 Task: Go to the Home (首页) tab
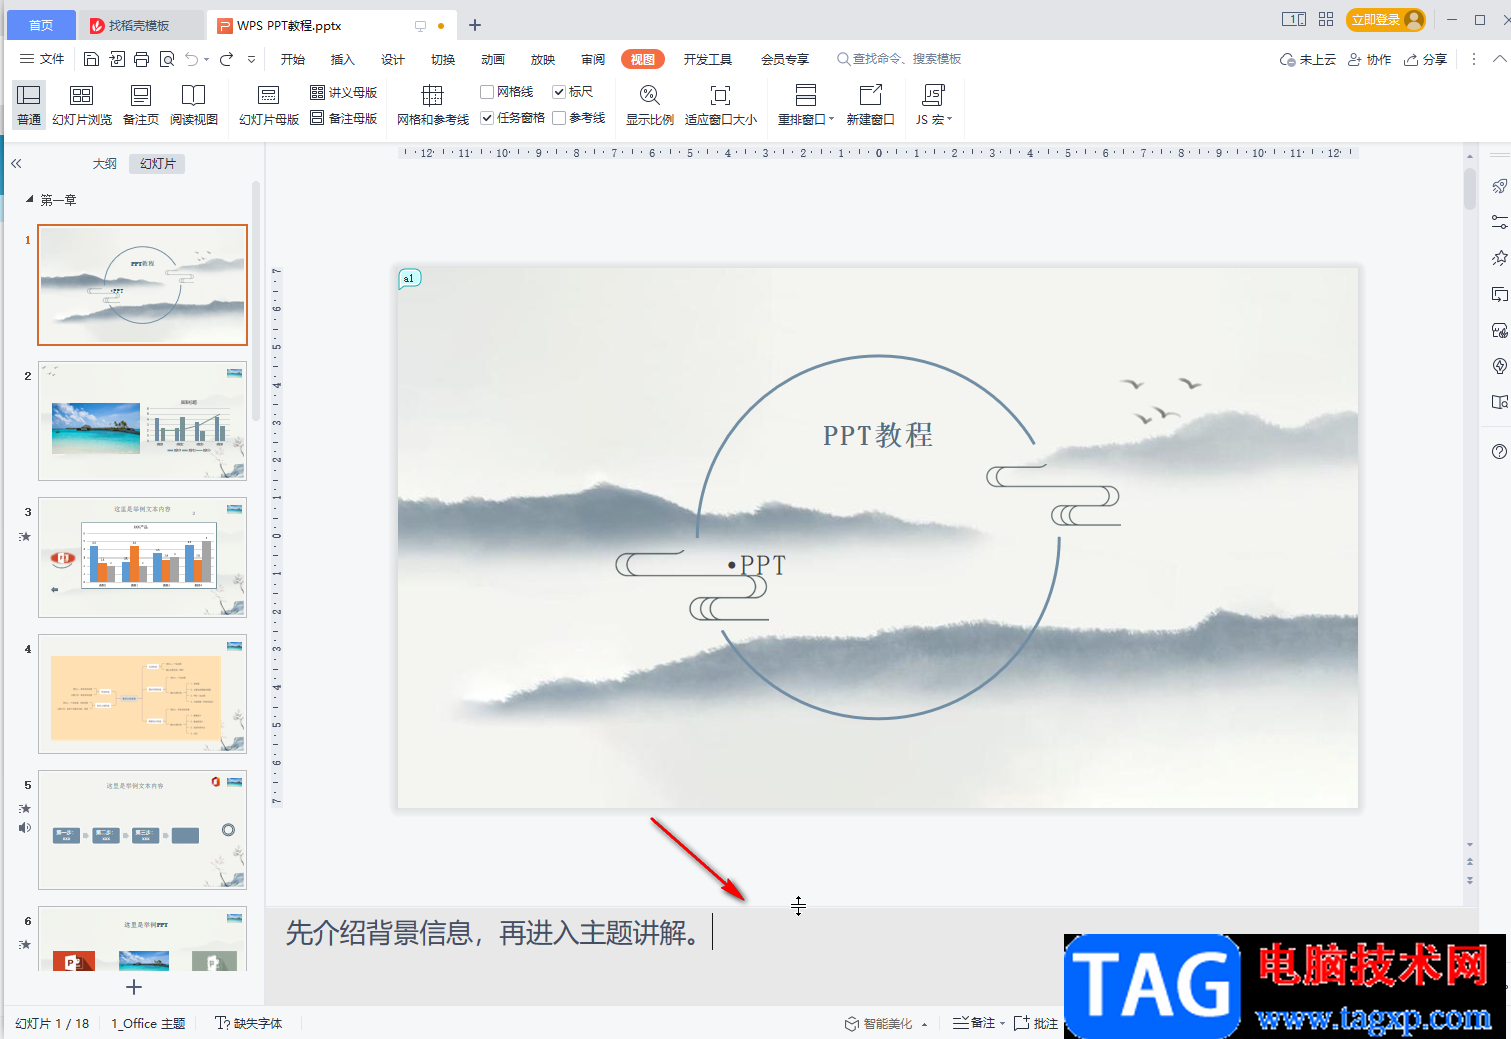coord(41,25)
